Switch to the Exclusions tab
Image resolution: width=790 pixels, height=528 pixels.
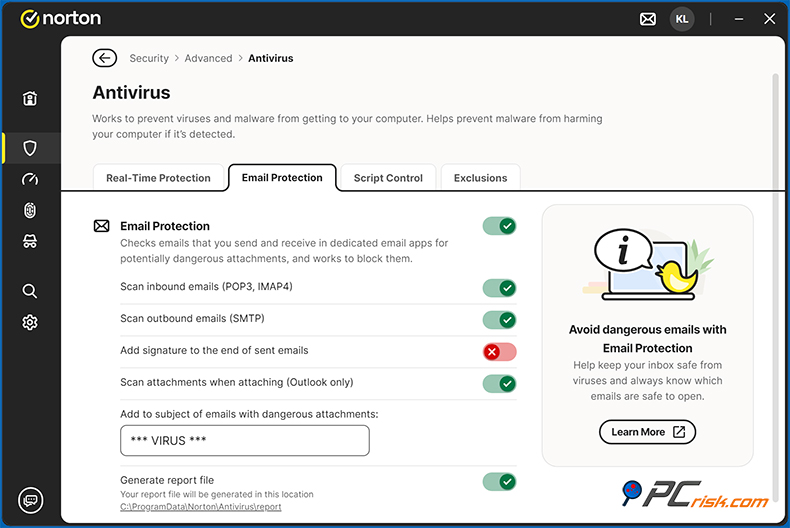coord(480,178)
